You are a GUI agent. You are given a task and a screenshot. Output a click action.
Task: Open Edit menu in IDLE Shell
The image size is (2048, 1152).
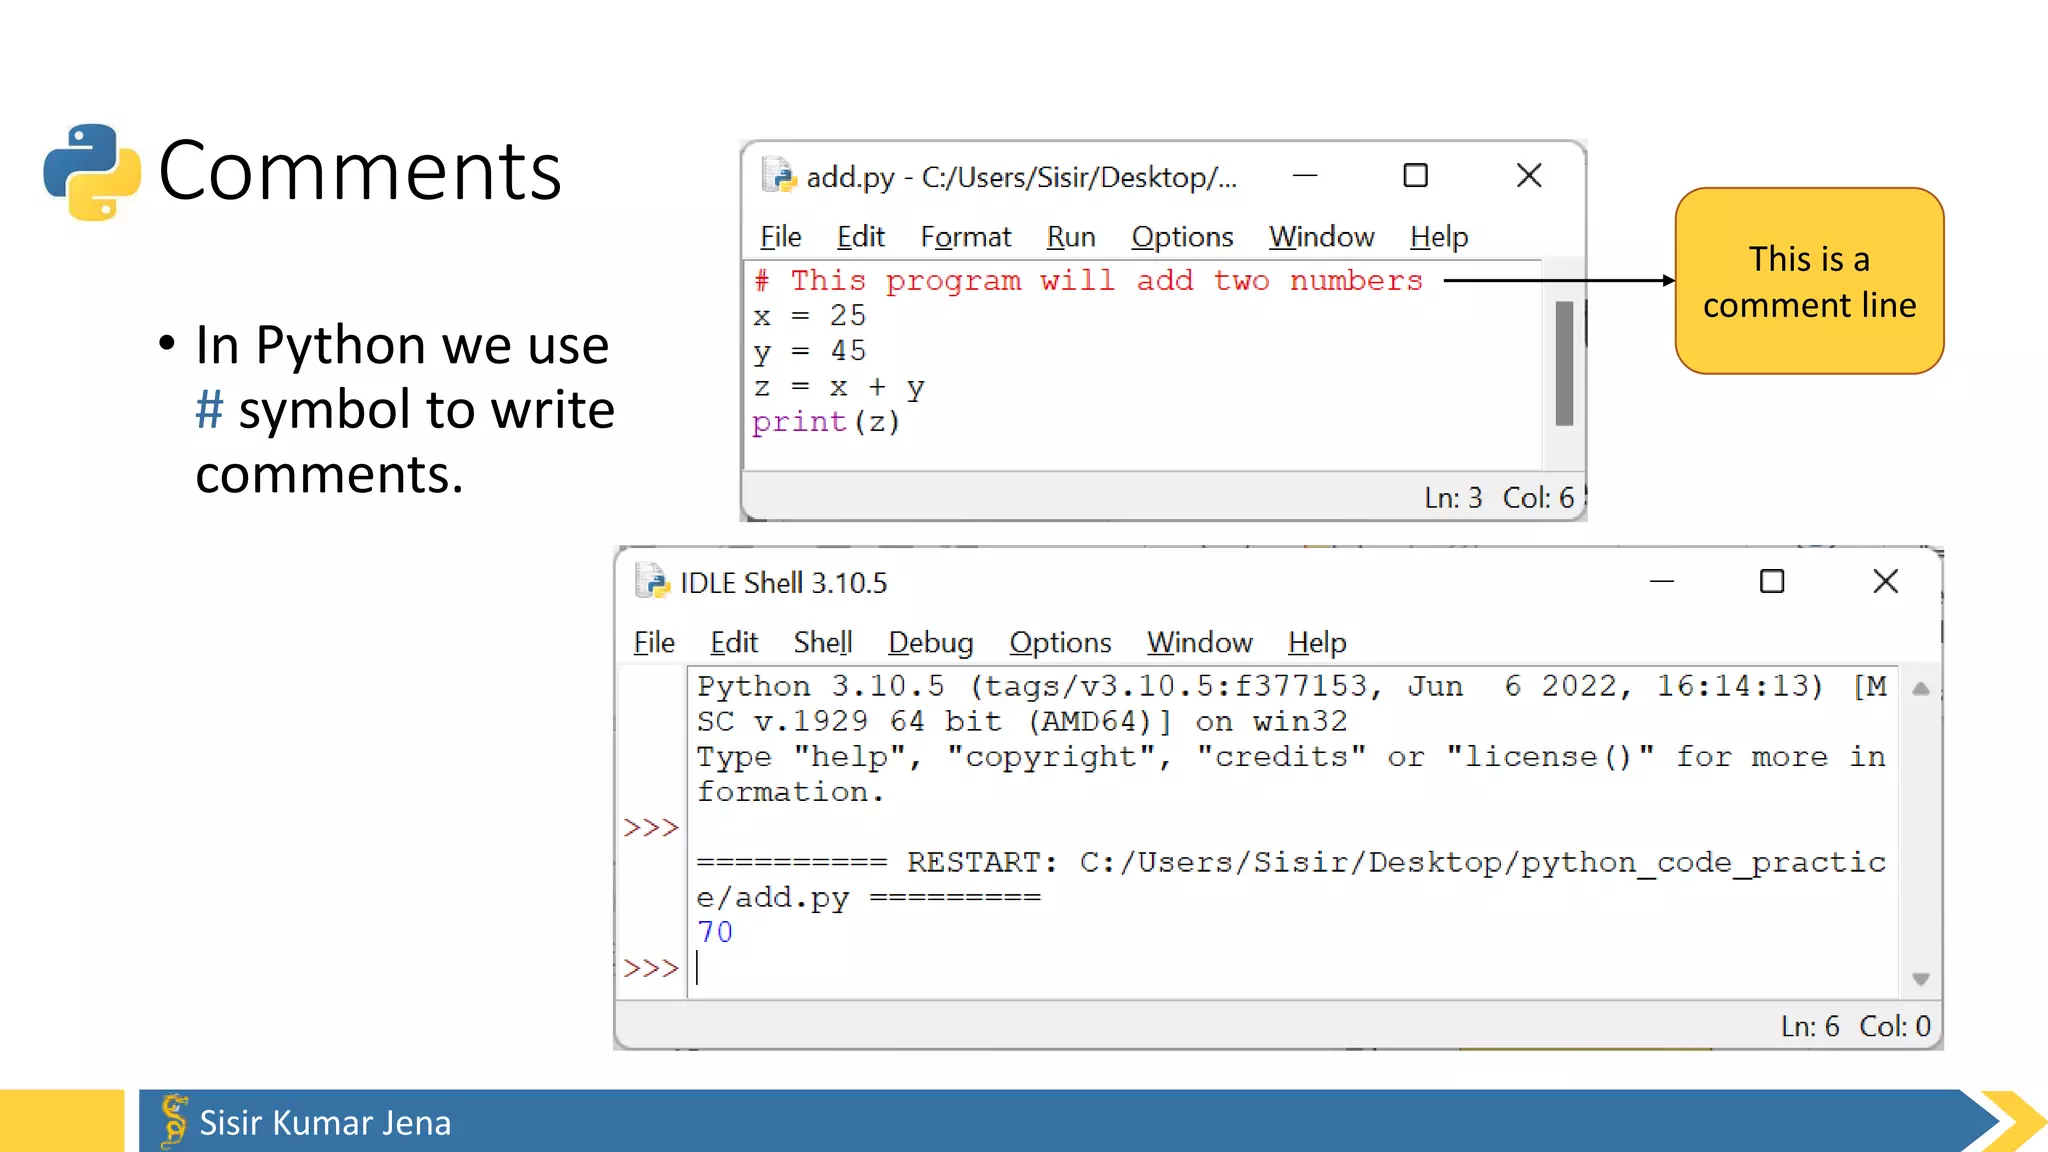point(734,642)
